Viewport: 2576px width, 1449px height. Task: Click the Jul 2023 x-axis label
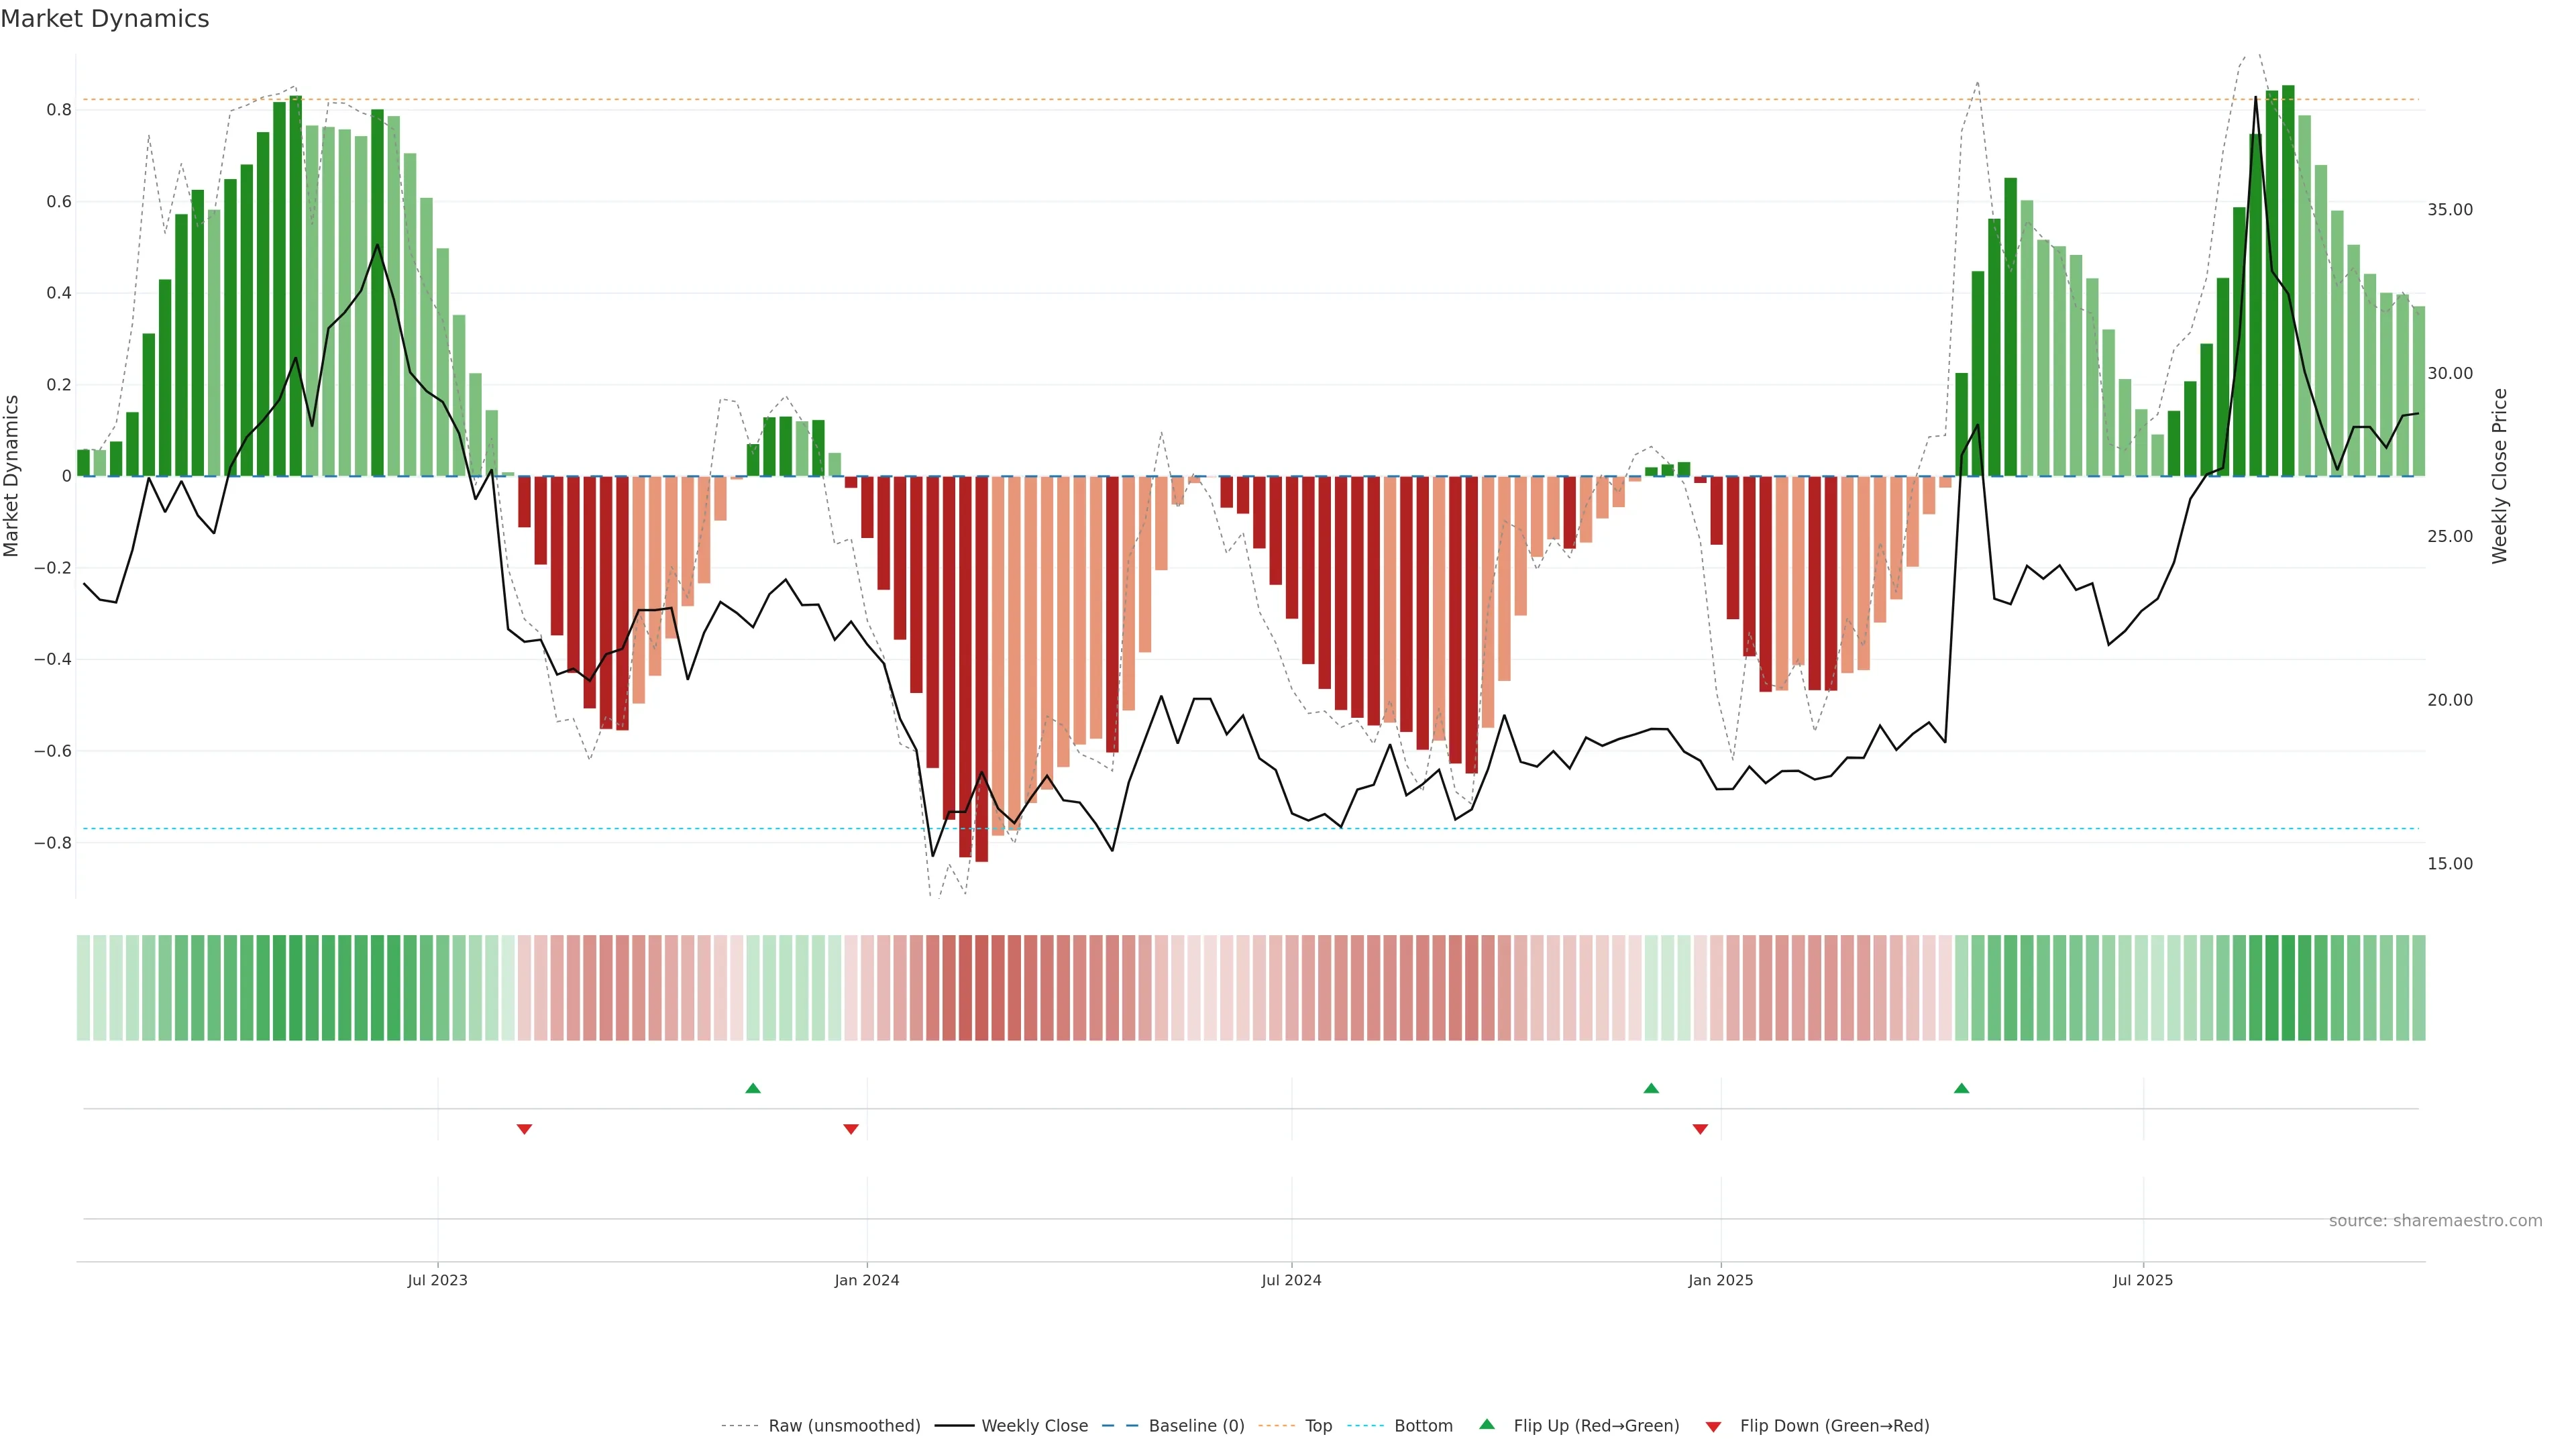437,1280
